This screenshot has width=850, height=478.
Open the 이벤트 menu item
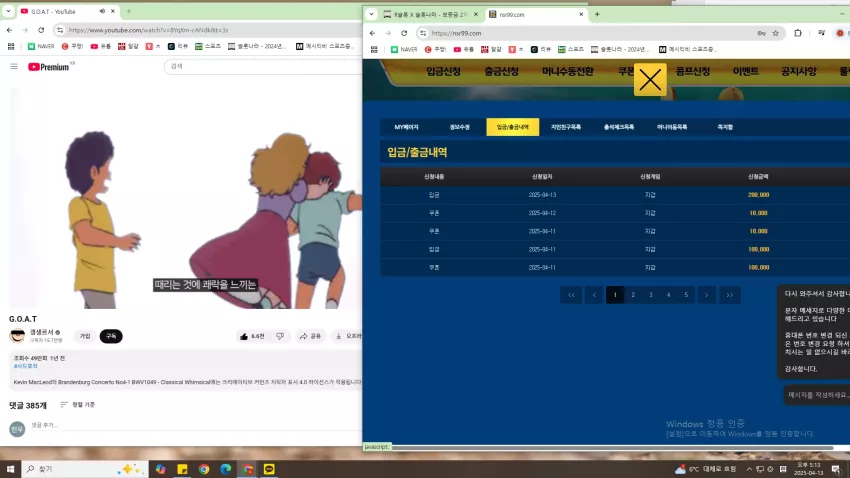[x=746, y=72]
